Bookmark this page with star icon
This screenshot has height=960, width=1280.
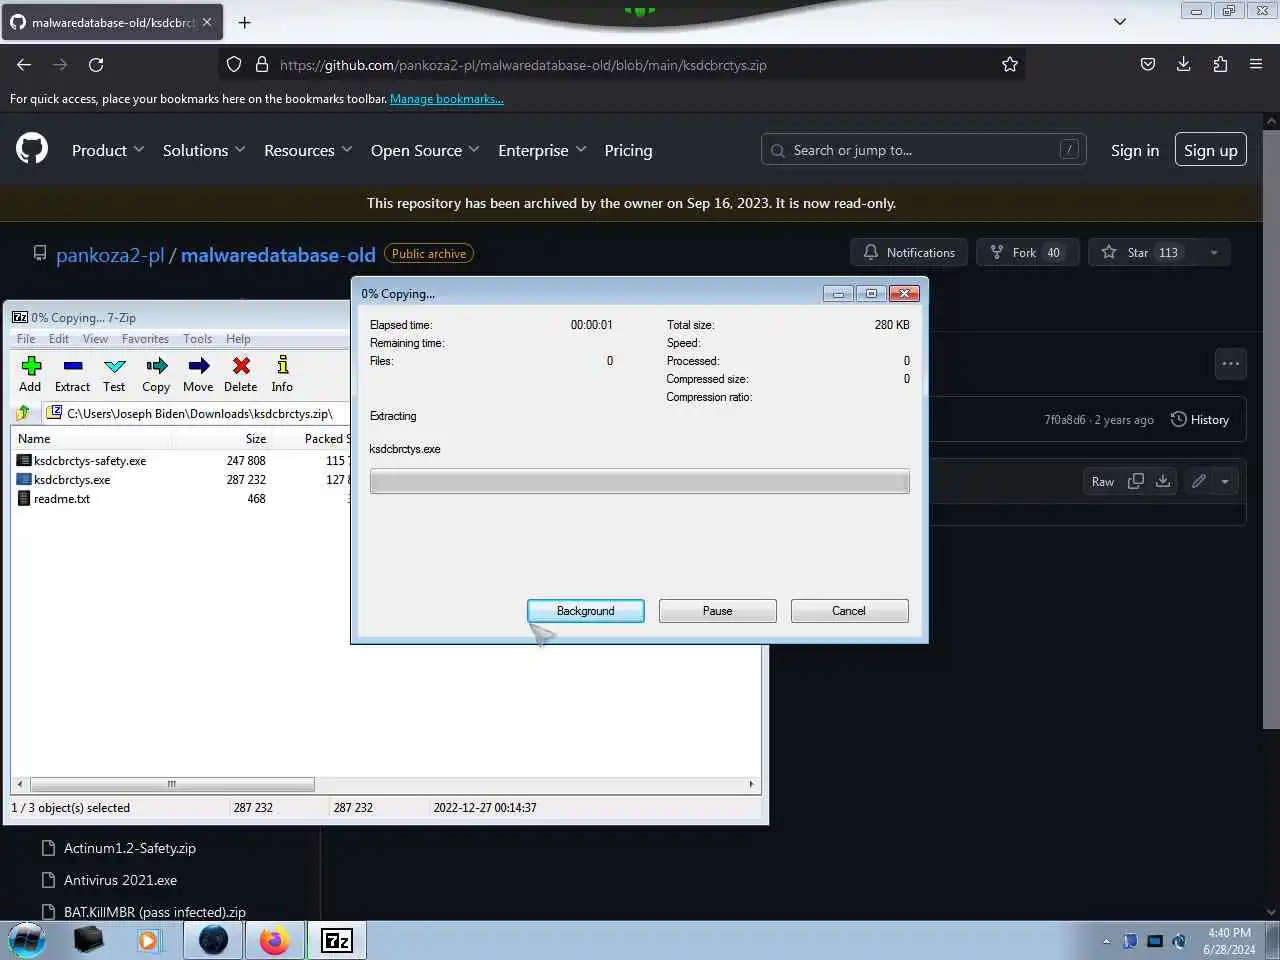(1010, 64)
